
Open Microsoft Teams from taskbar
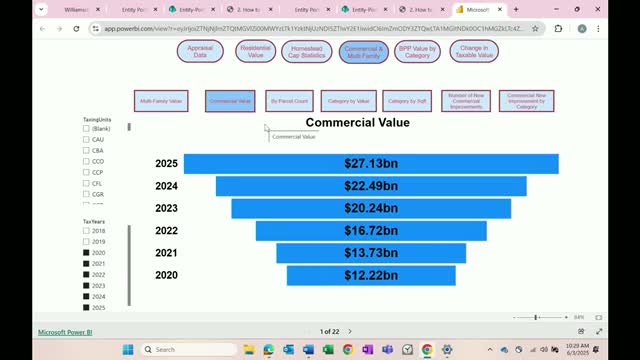pyautogui.click(x=387, y=349)
